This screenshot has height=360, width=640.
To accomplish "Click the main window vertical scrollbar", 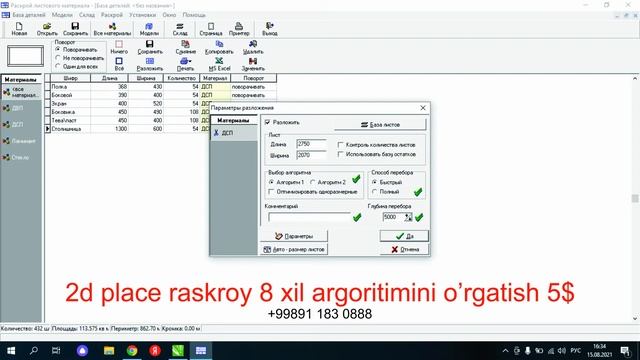I will click(635, 198).
